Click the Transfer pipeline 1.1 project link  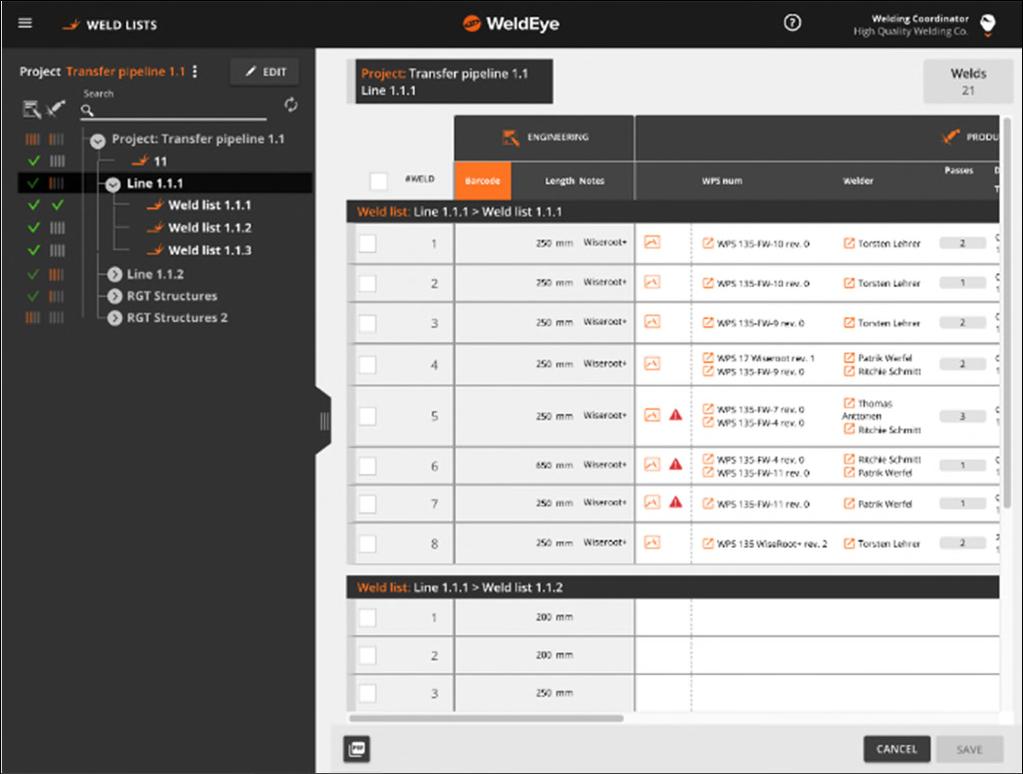[x=125, y=71]
